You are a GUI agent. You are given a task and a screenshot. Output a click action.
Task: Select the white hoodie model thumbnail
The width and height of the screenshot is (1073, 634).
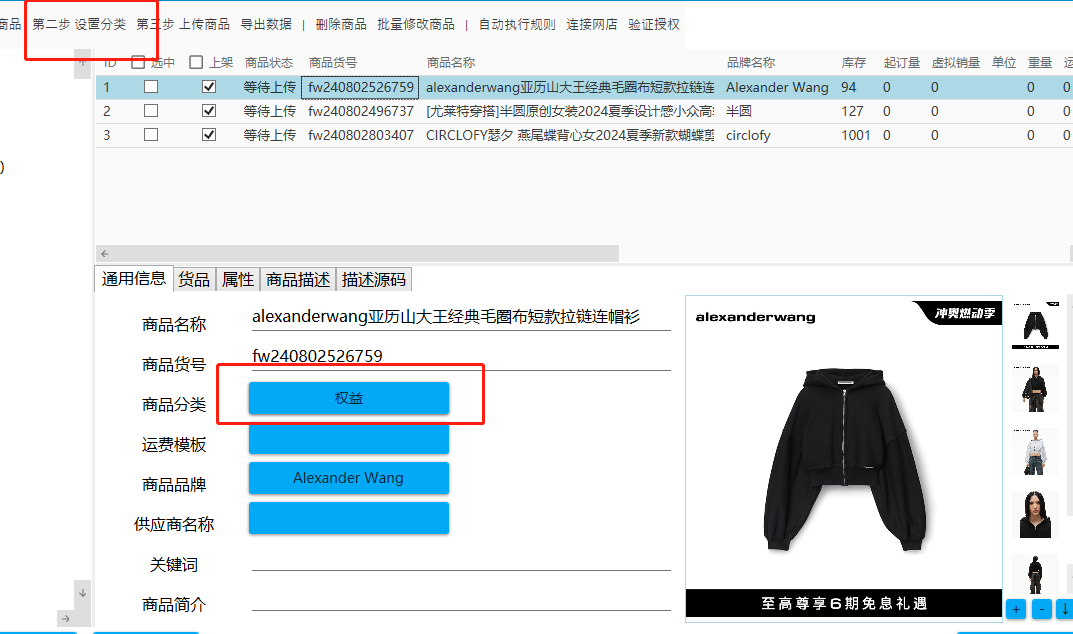1035,451
